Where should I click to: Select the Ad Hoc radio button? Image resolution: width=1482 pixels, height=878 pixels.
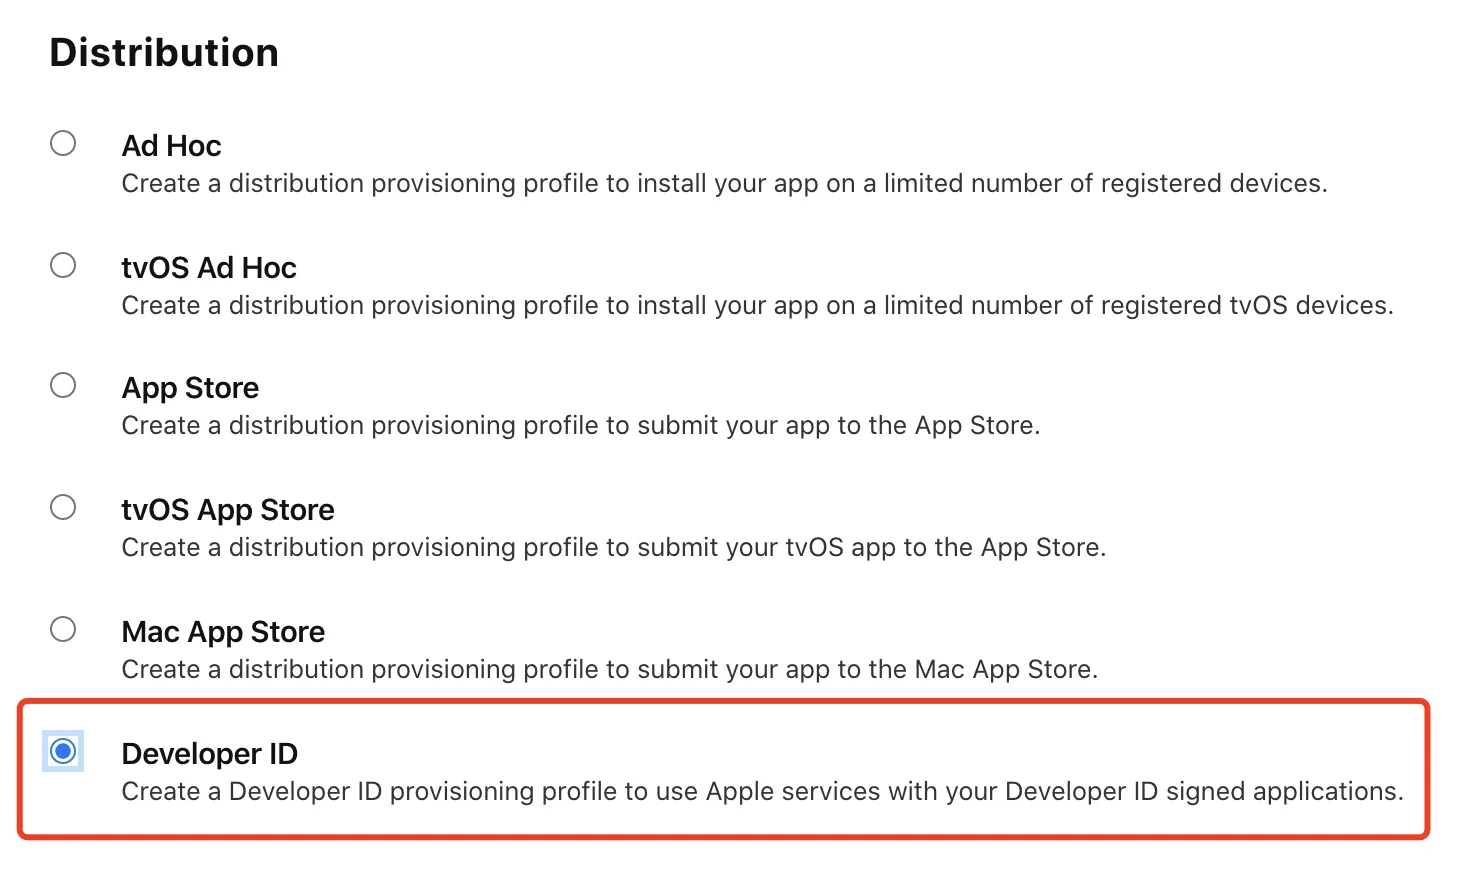(63, 143)
